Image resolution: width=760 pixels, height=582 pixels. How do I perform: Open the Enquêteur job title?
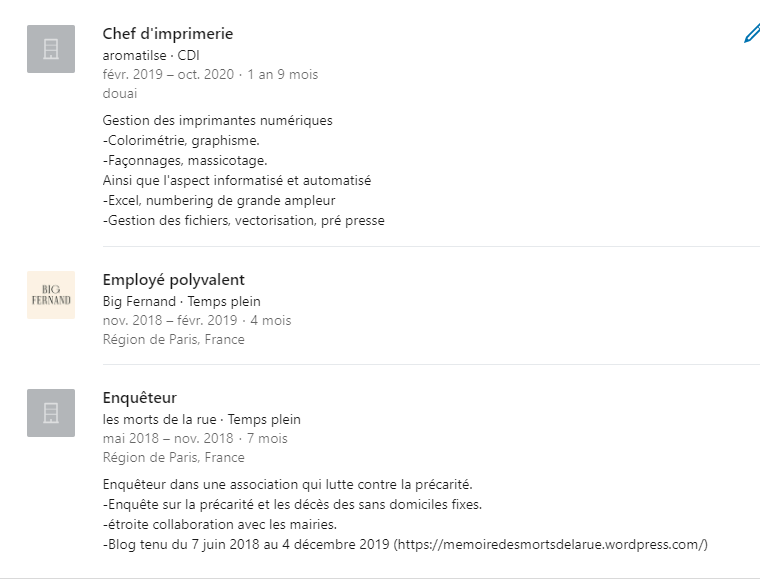(x=140, y=398)
